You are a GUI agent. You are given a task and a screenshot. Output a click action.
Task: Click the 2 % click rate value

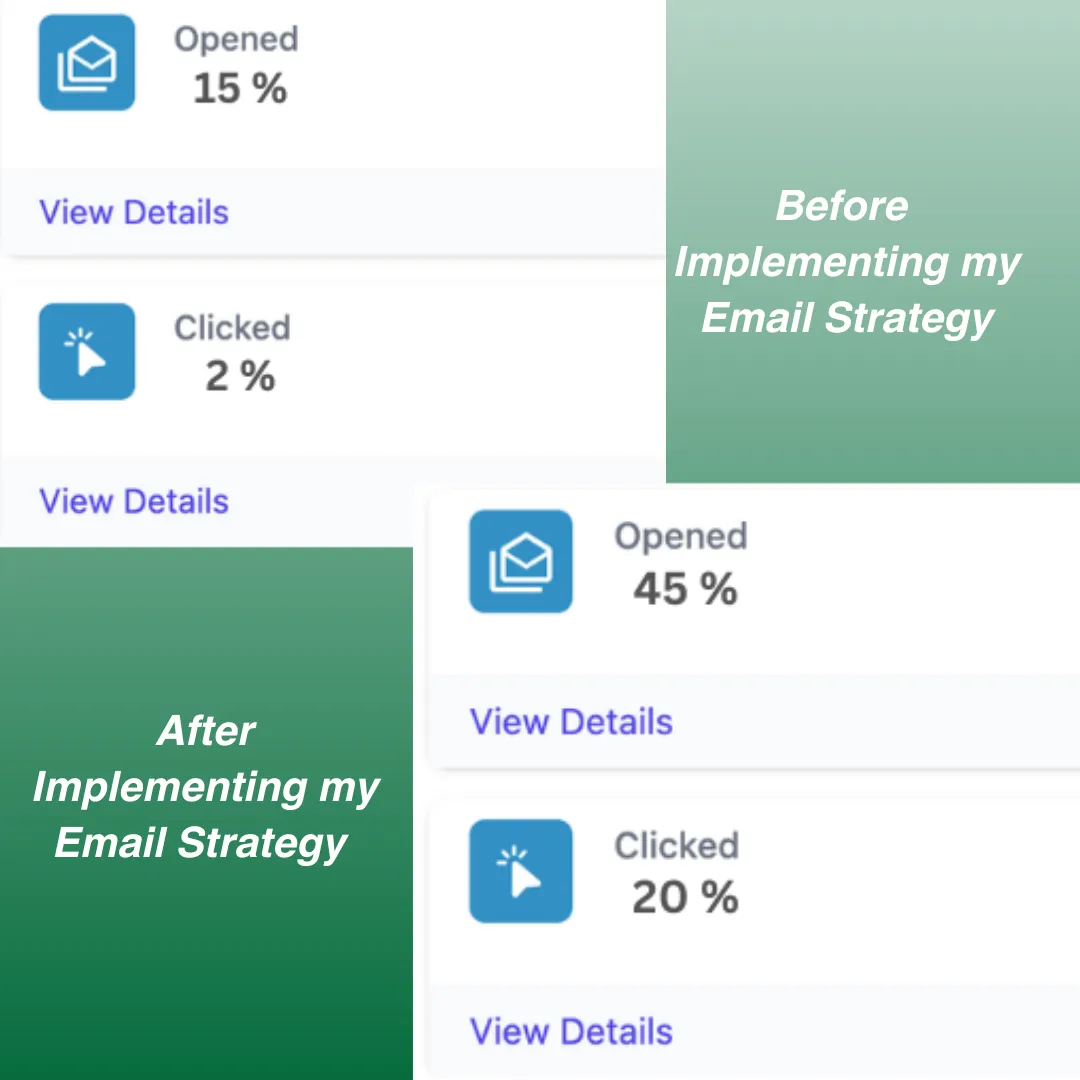click(240, 377)
